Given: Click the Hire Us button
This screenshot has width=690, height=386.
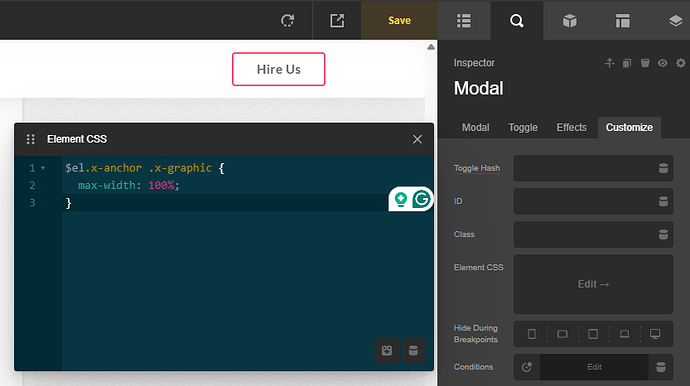Looking at the screenshot, I should pos(279,69).
